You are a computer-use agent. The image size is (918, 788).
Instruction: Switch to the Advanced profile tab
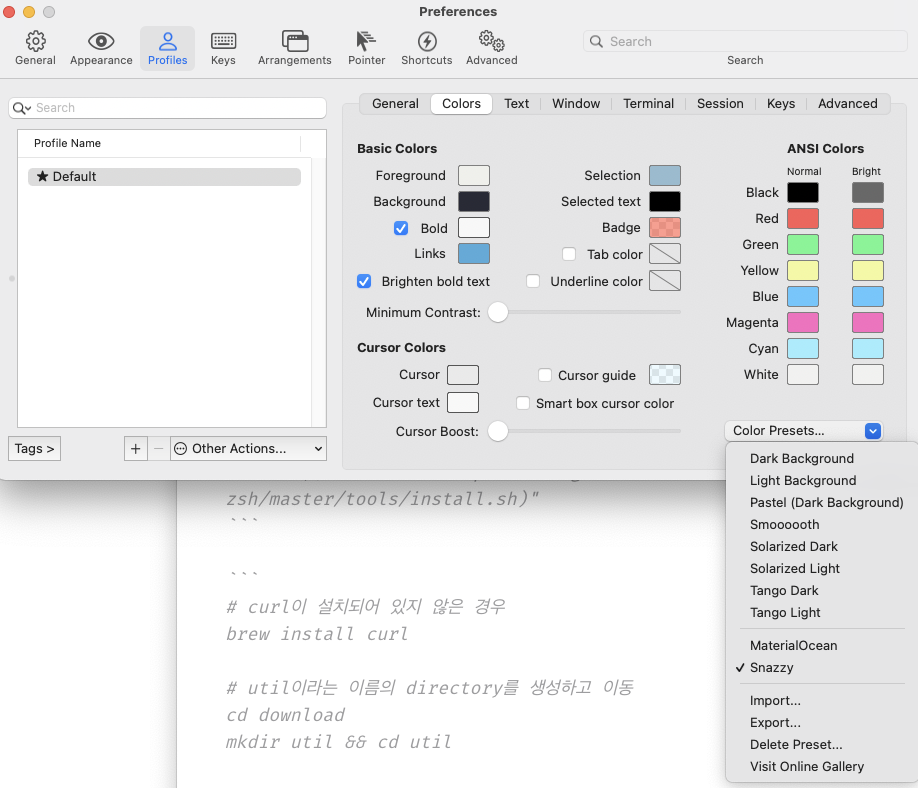[x=848, y=104]
